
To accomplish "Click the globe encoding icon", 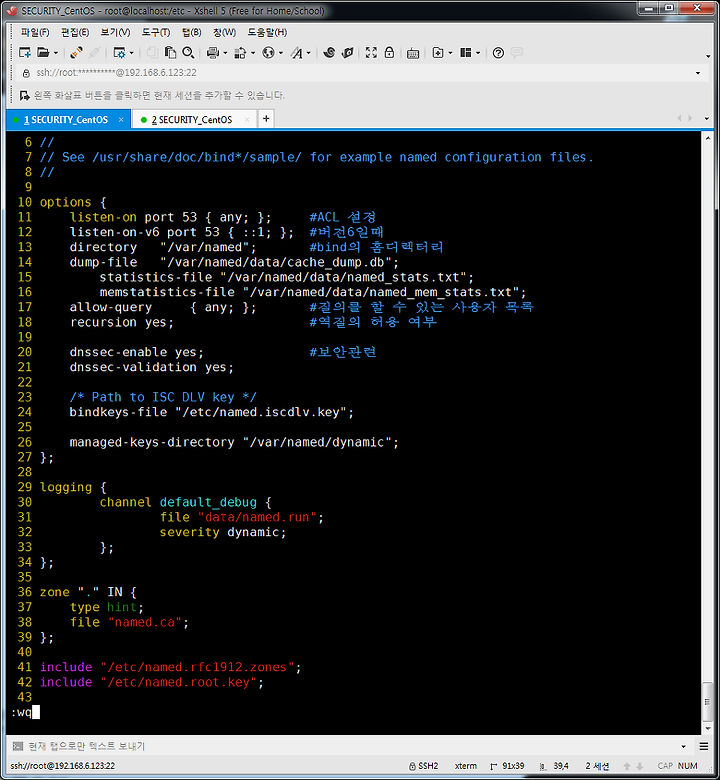I will (268, 53).
